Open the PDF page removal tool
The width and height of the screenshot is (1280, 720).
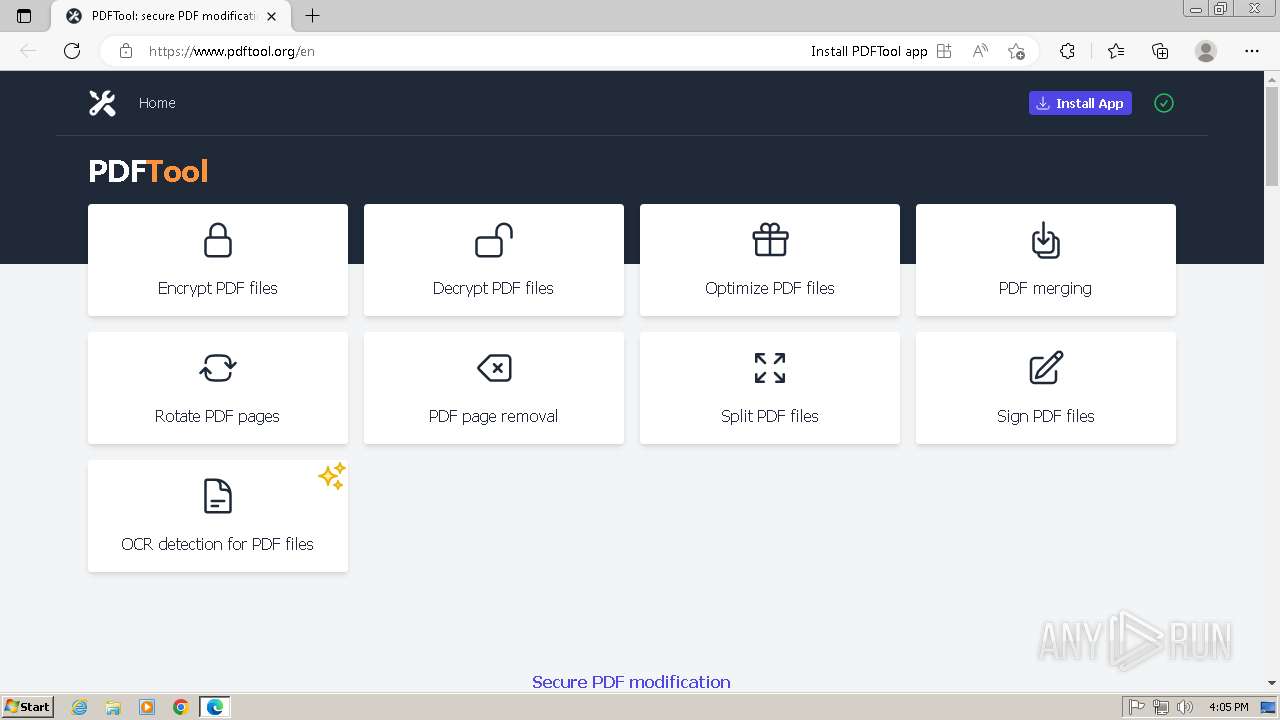(494, 388)
